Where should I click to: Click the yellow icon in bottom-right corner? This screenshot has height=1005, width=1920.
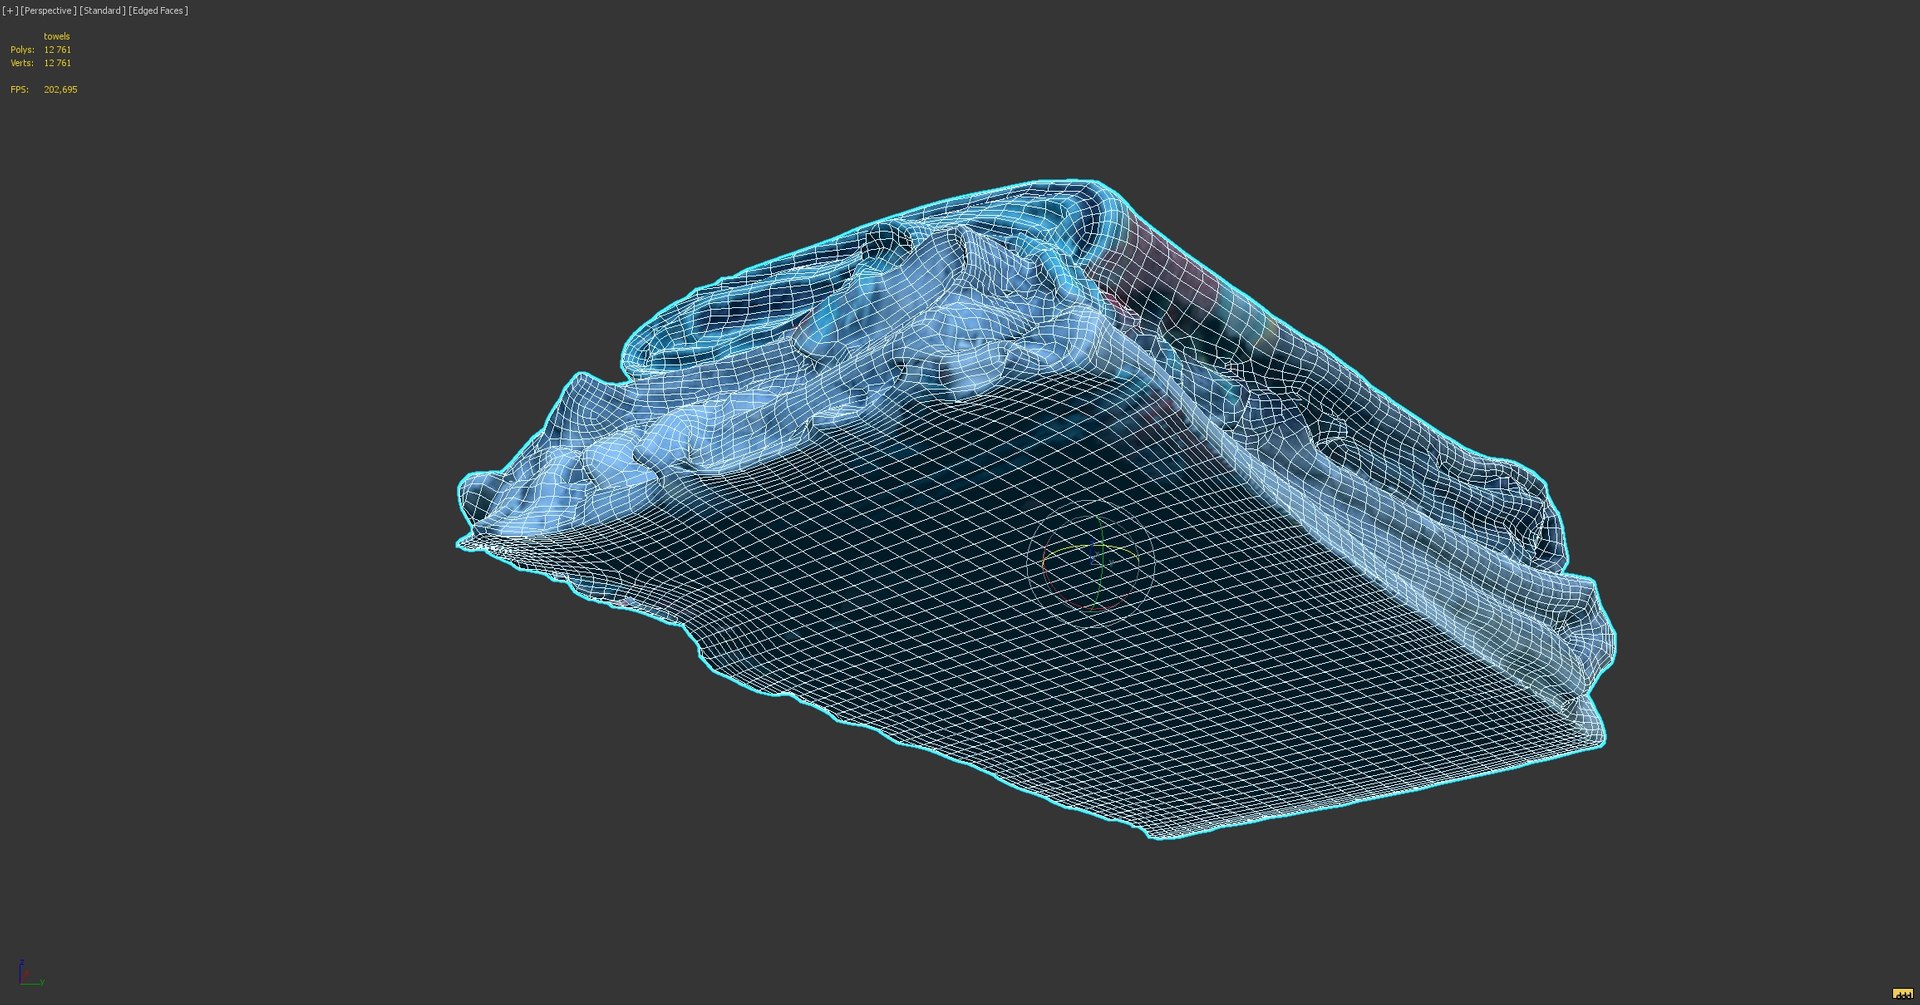(1902, 994)
